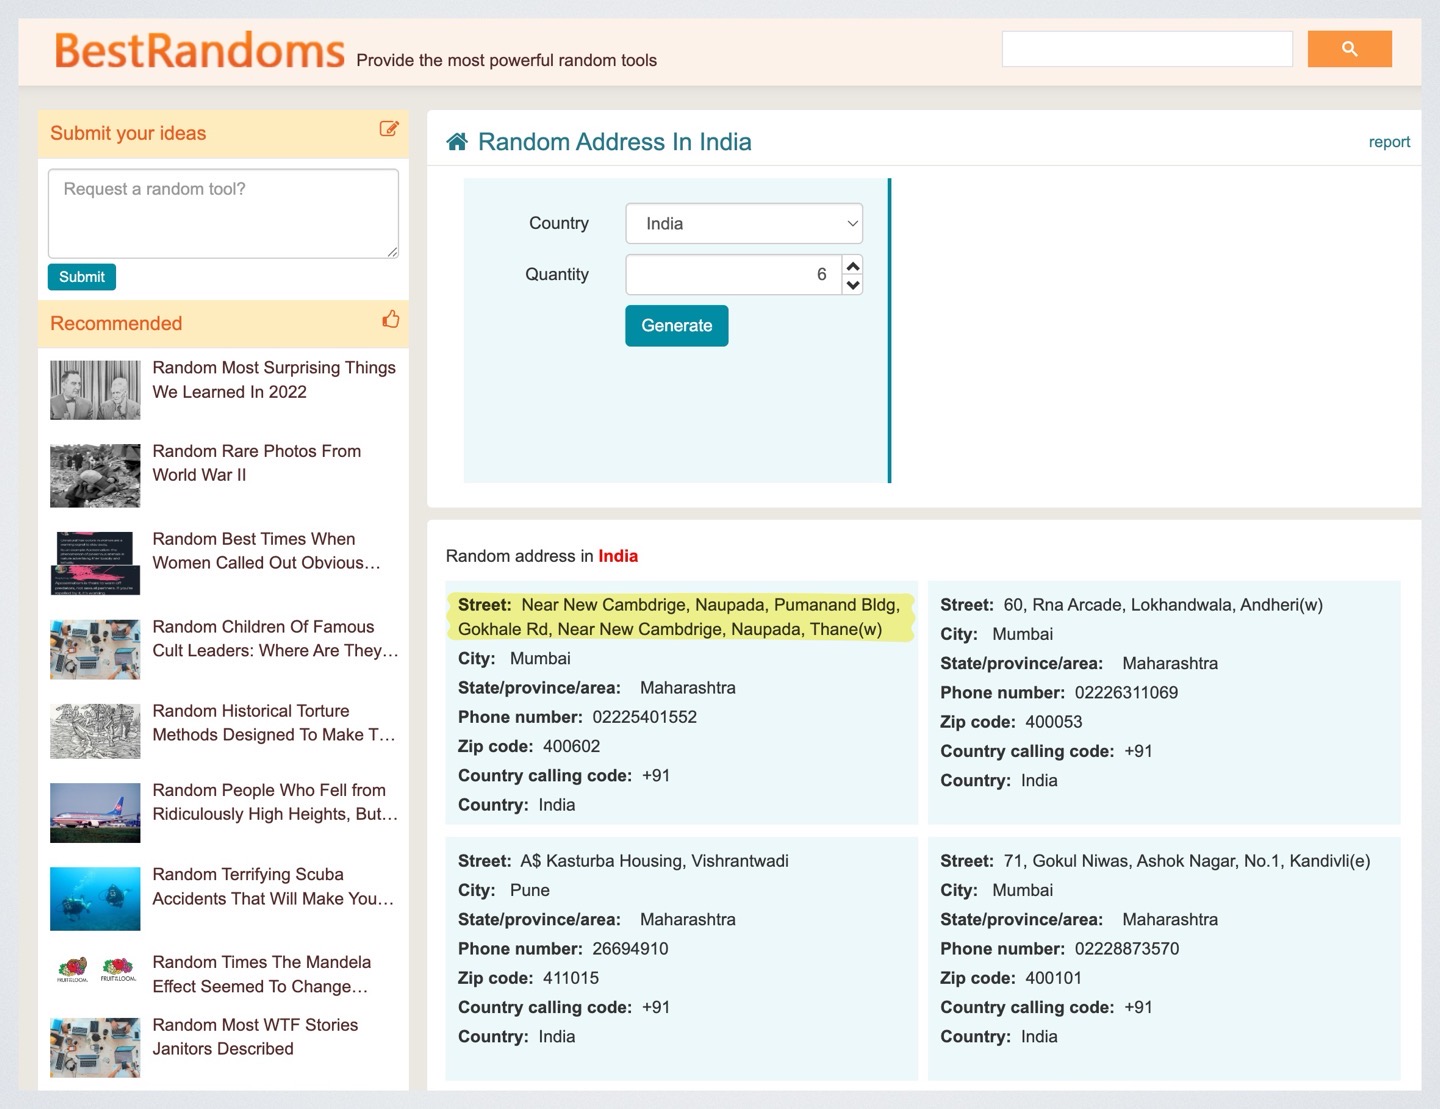The height and width of the screenshot is (1109, 1440).
Task: Increase quantity with the up arrow
Action: [x=853, y=266]
